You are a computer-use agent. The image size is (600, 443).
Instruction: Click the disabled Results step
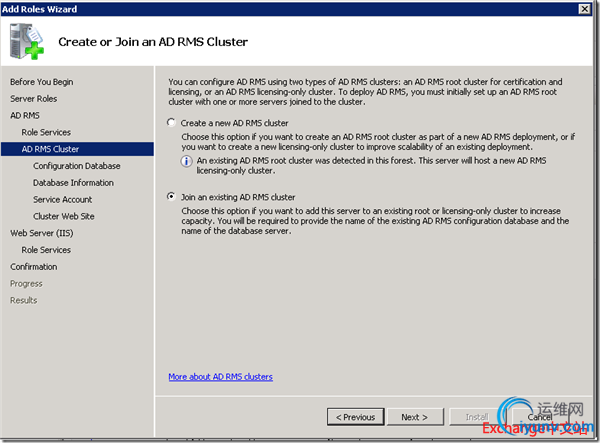(x=23, y=300)
